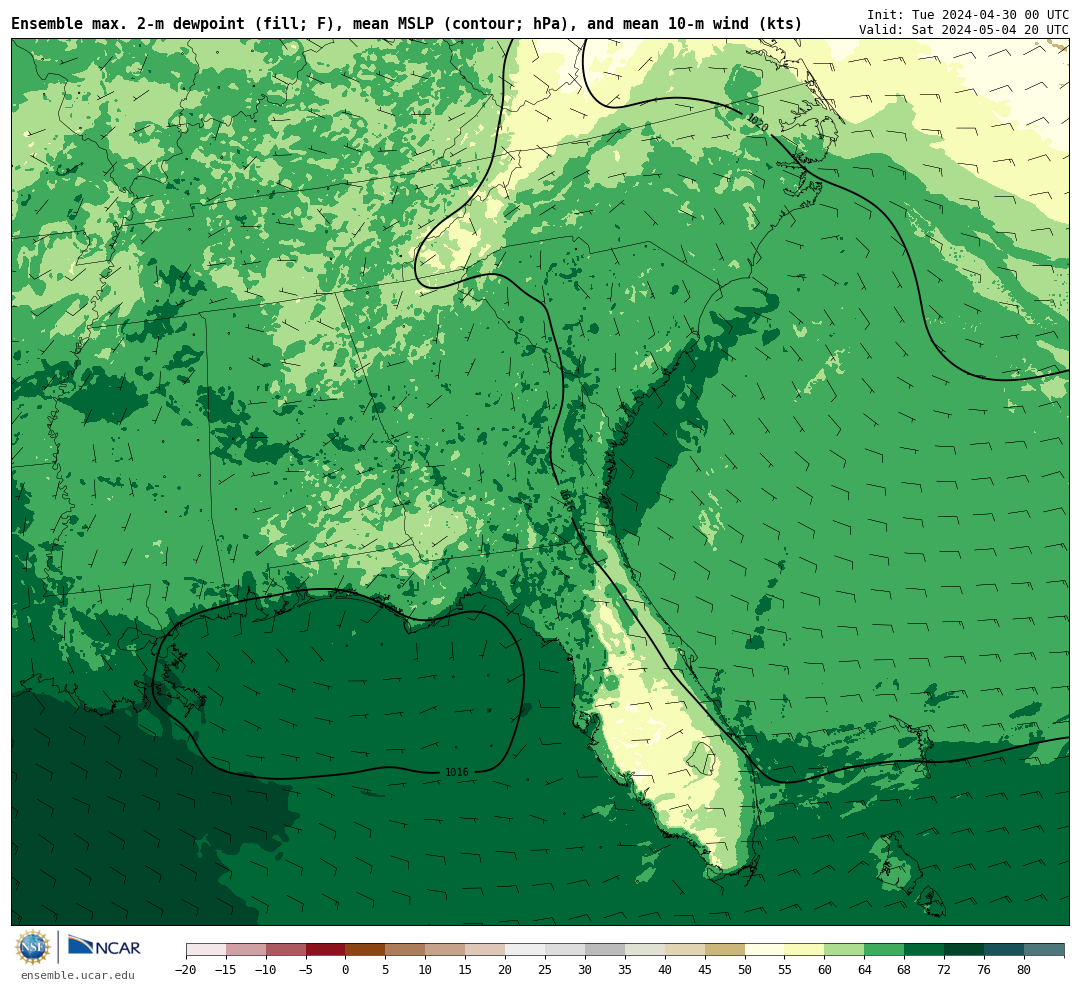Click the 30 colorbar tick label
The height and width of the screenshot is (988, 1080).
coord(585,969)
